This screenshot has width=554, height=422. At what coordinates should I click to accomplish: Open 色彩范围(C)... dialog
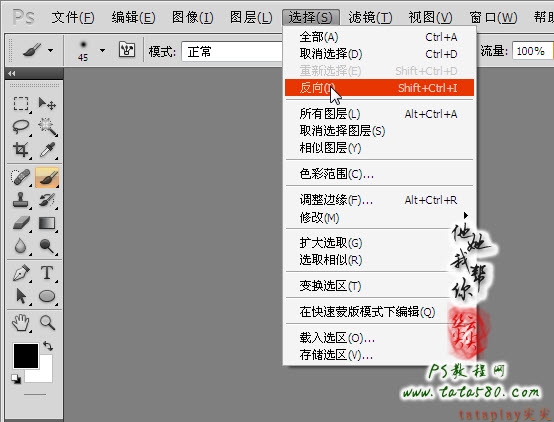coord(379,174)
